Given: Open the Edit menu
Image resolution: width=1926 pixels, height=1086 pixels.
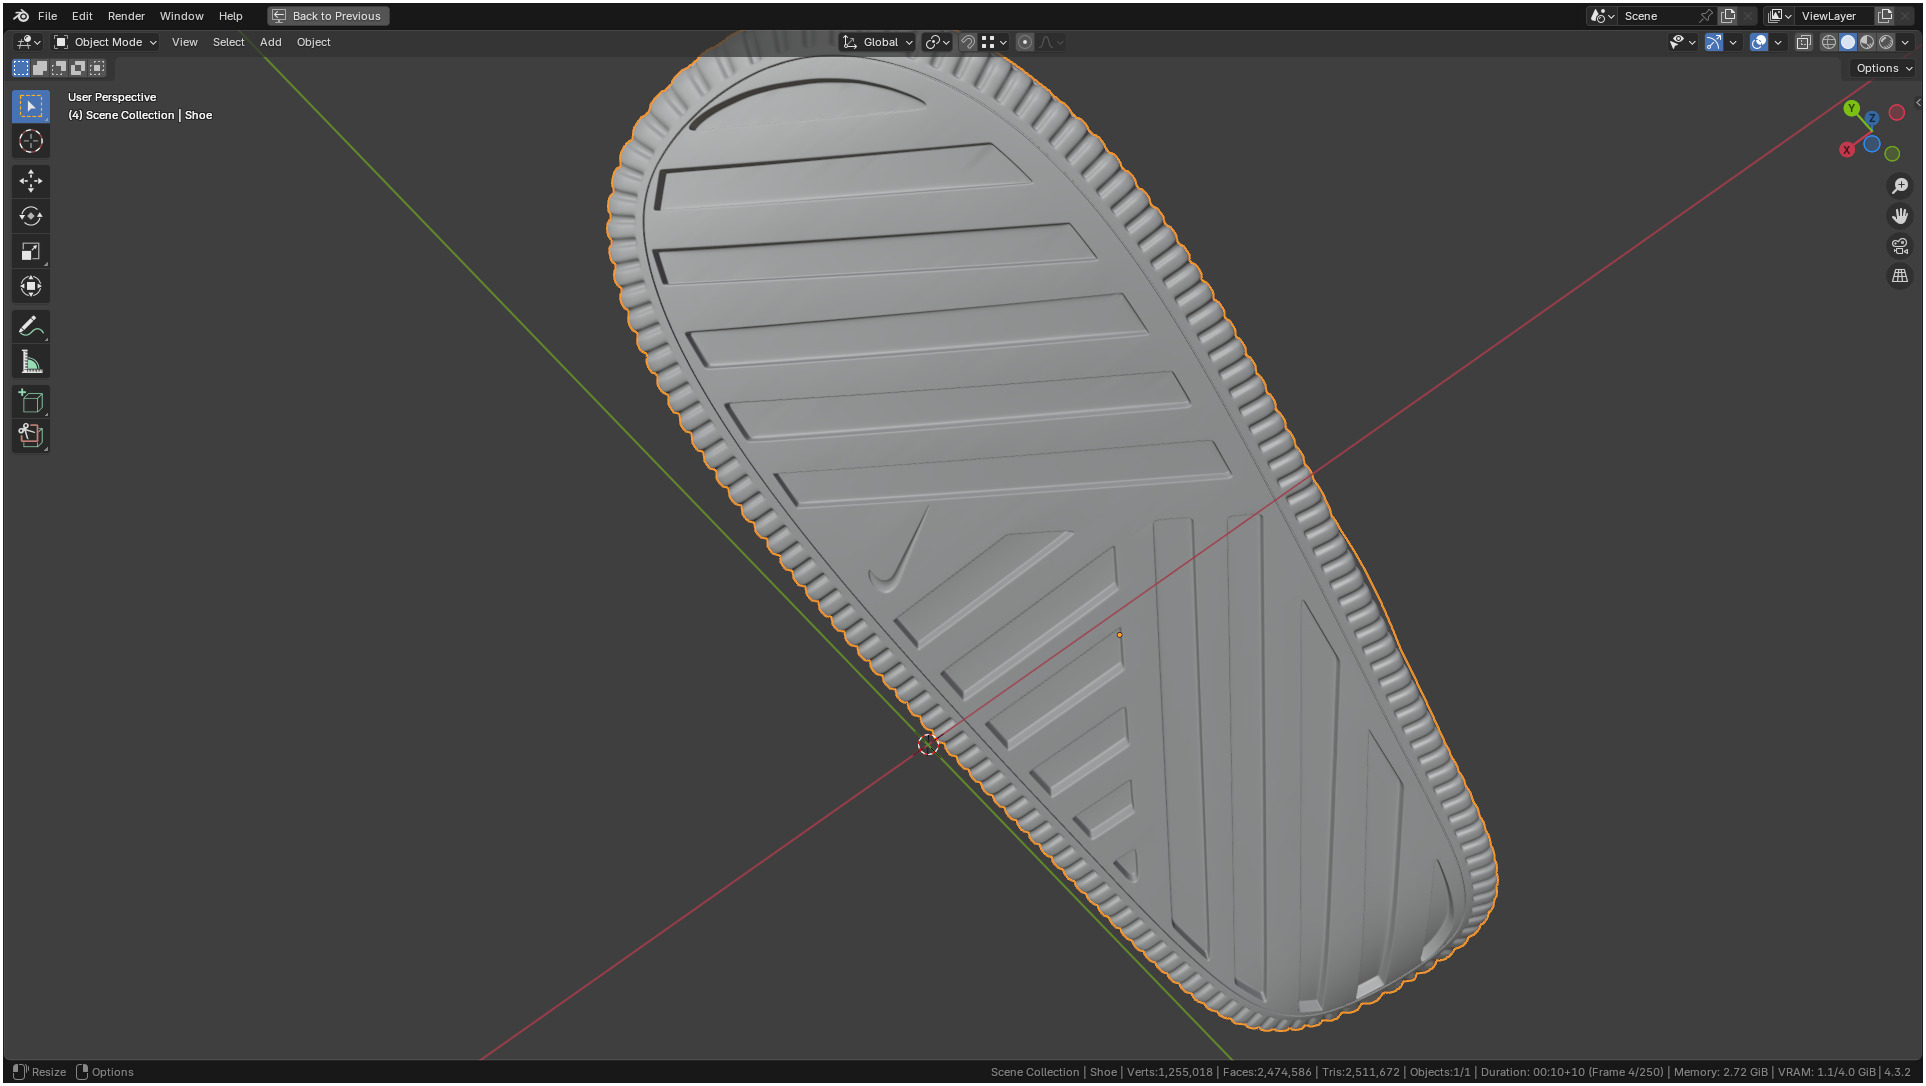Looking at the screenshot, I should 82,16.
